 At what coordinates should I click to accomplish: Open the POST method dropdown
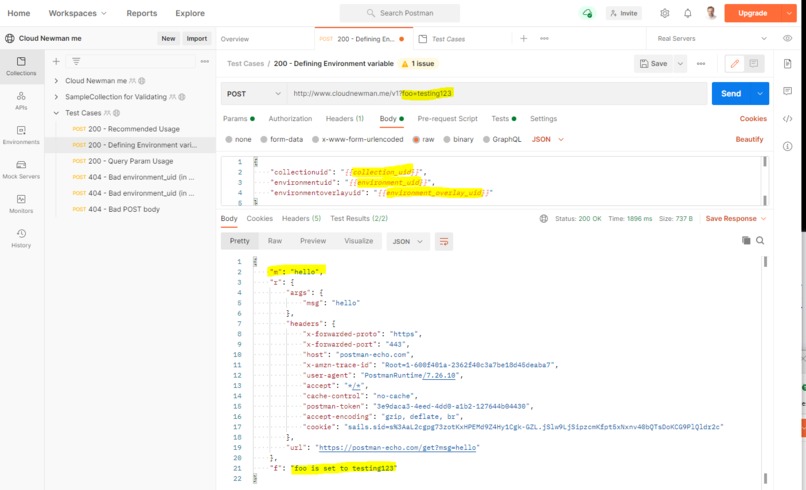pos(254,94)
